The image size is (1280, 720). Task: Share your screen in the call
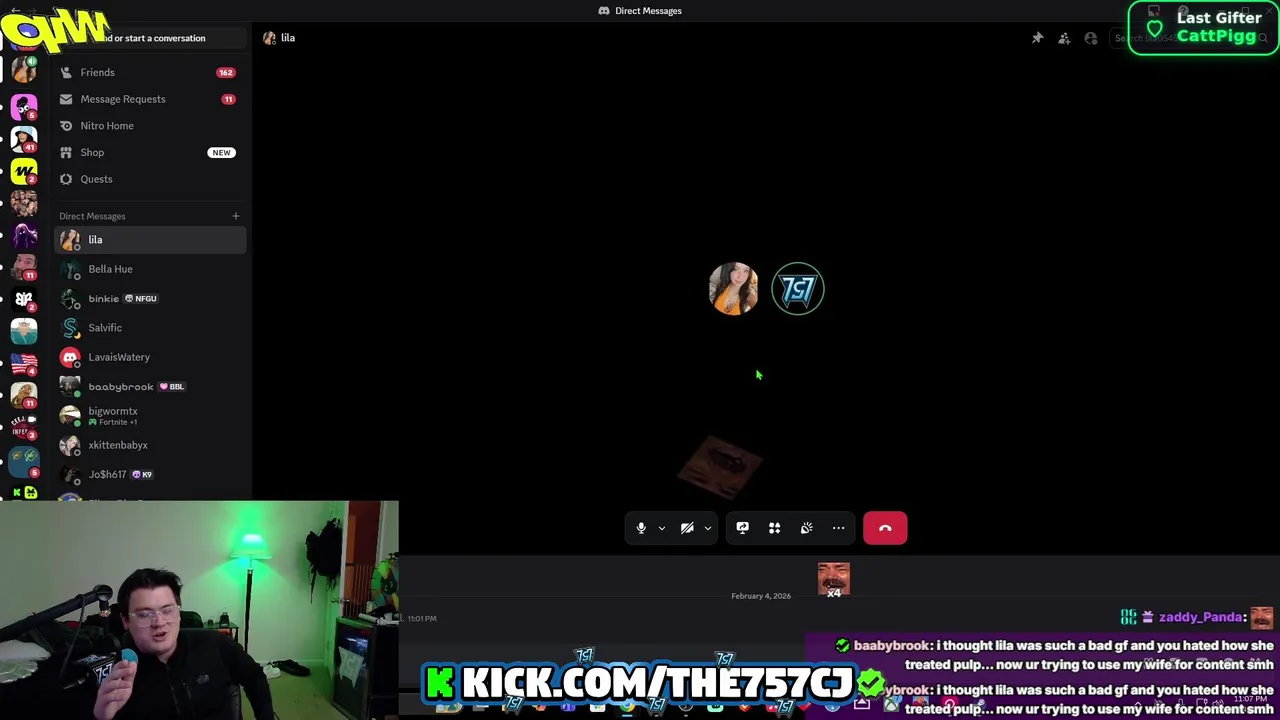(x=742, y=528)
